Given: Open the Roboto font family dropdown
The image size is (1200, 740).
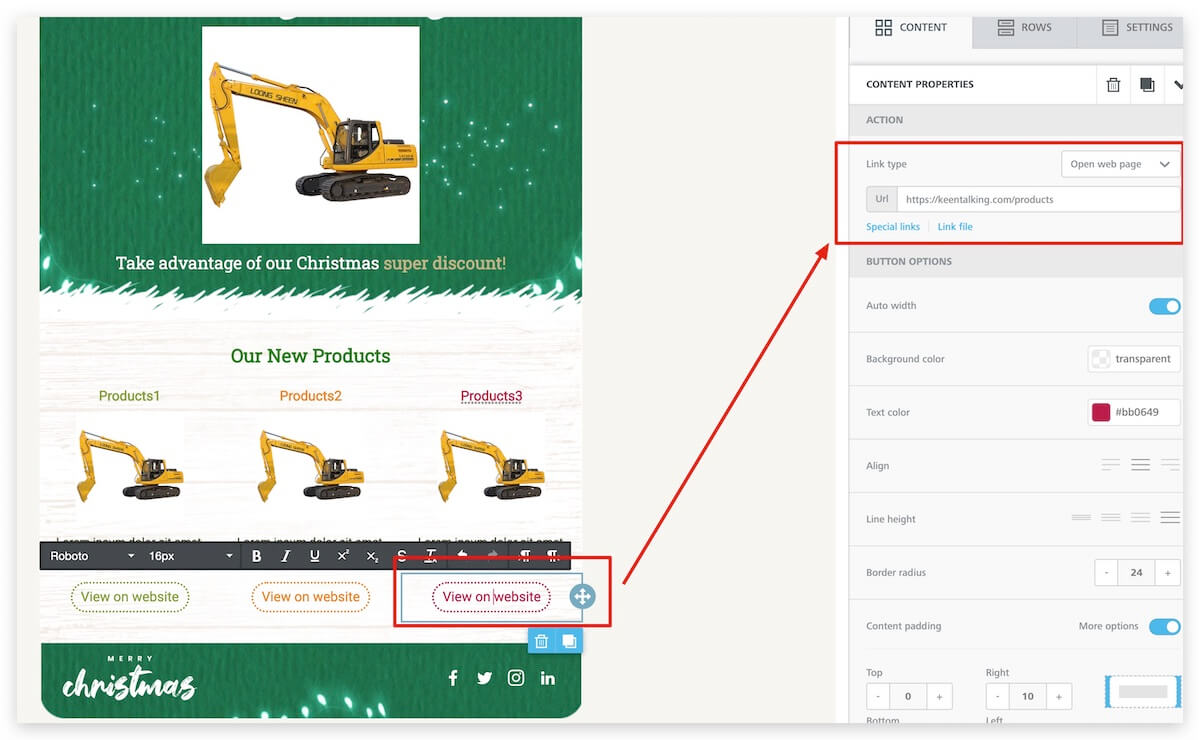Looking at the screenshot, I should [x=92, y=556].
